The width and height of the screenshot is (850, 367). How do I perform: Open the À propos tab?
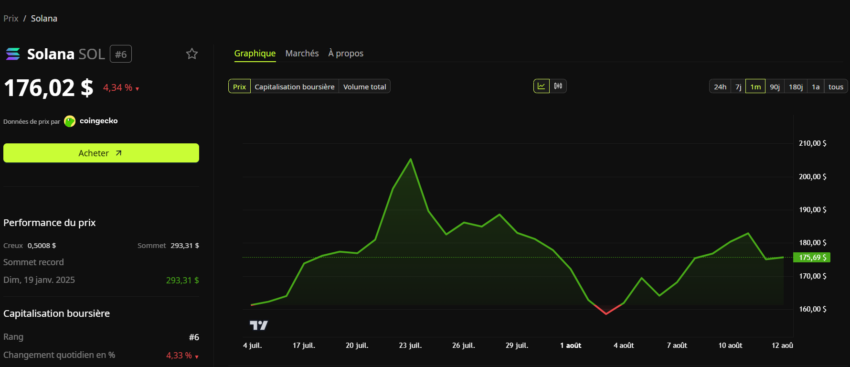[x=346, y=54]
